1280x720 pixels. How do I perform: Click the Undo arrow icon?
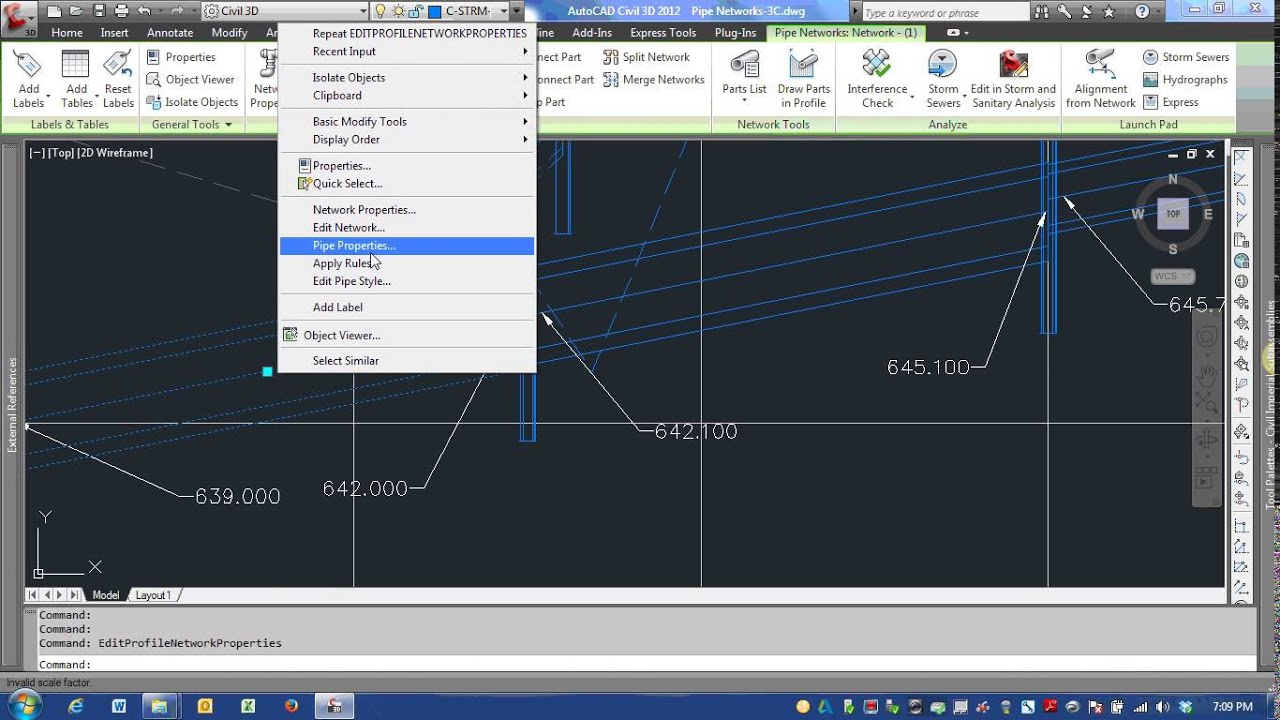[x=145, y=11]
